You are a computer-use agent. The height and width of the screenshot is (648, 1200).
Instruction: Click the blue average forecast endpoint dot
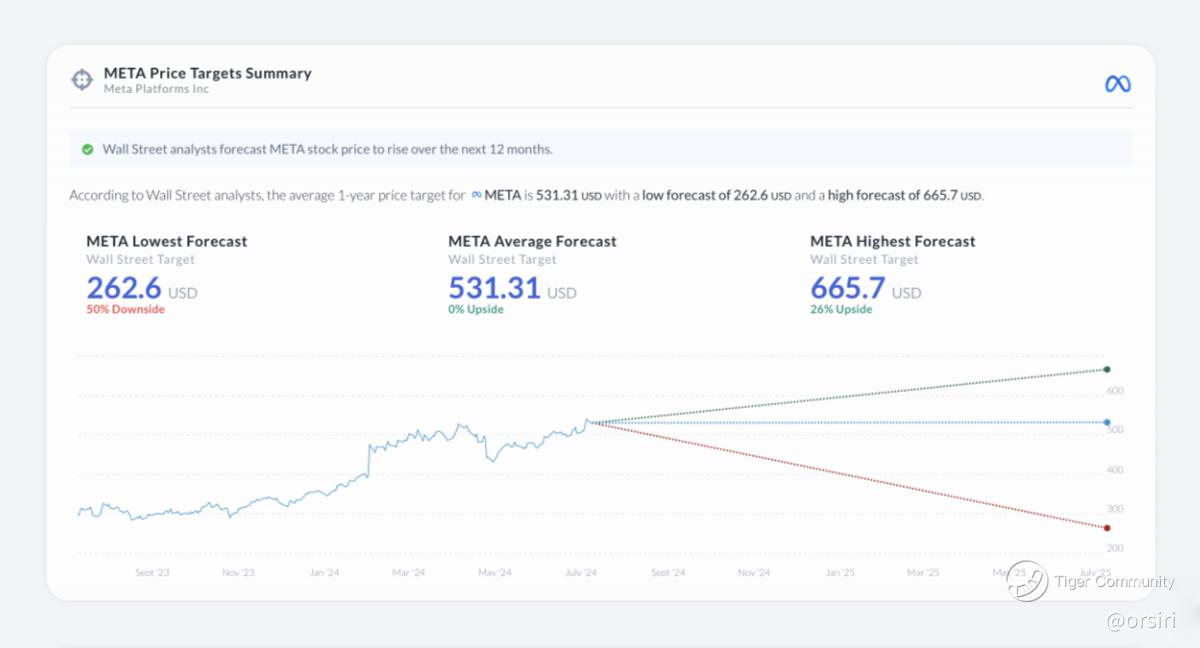1107,422
